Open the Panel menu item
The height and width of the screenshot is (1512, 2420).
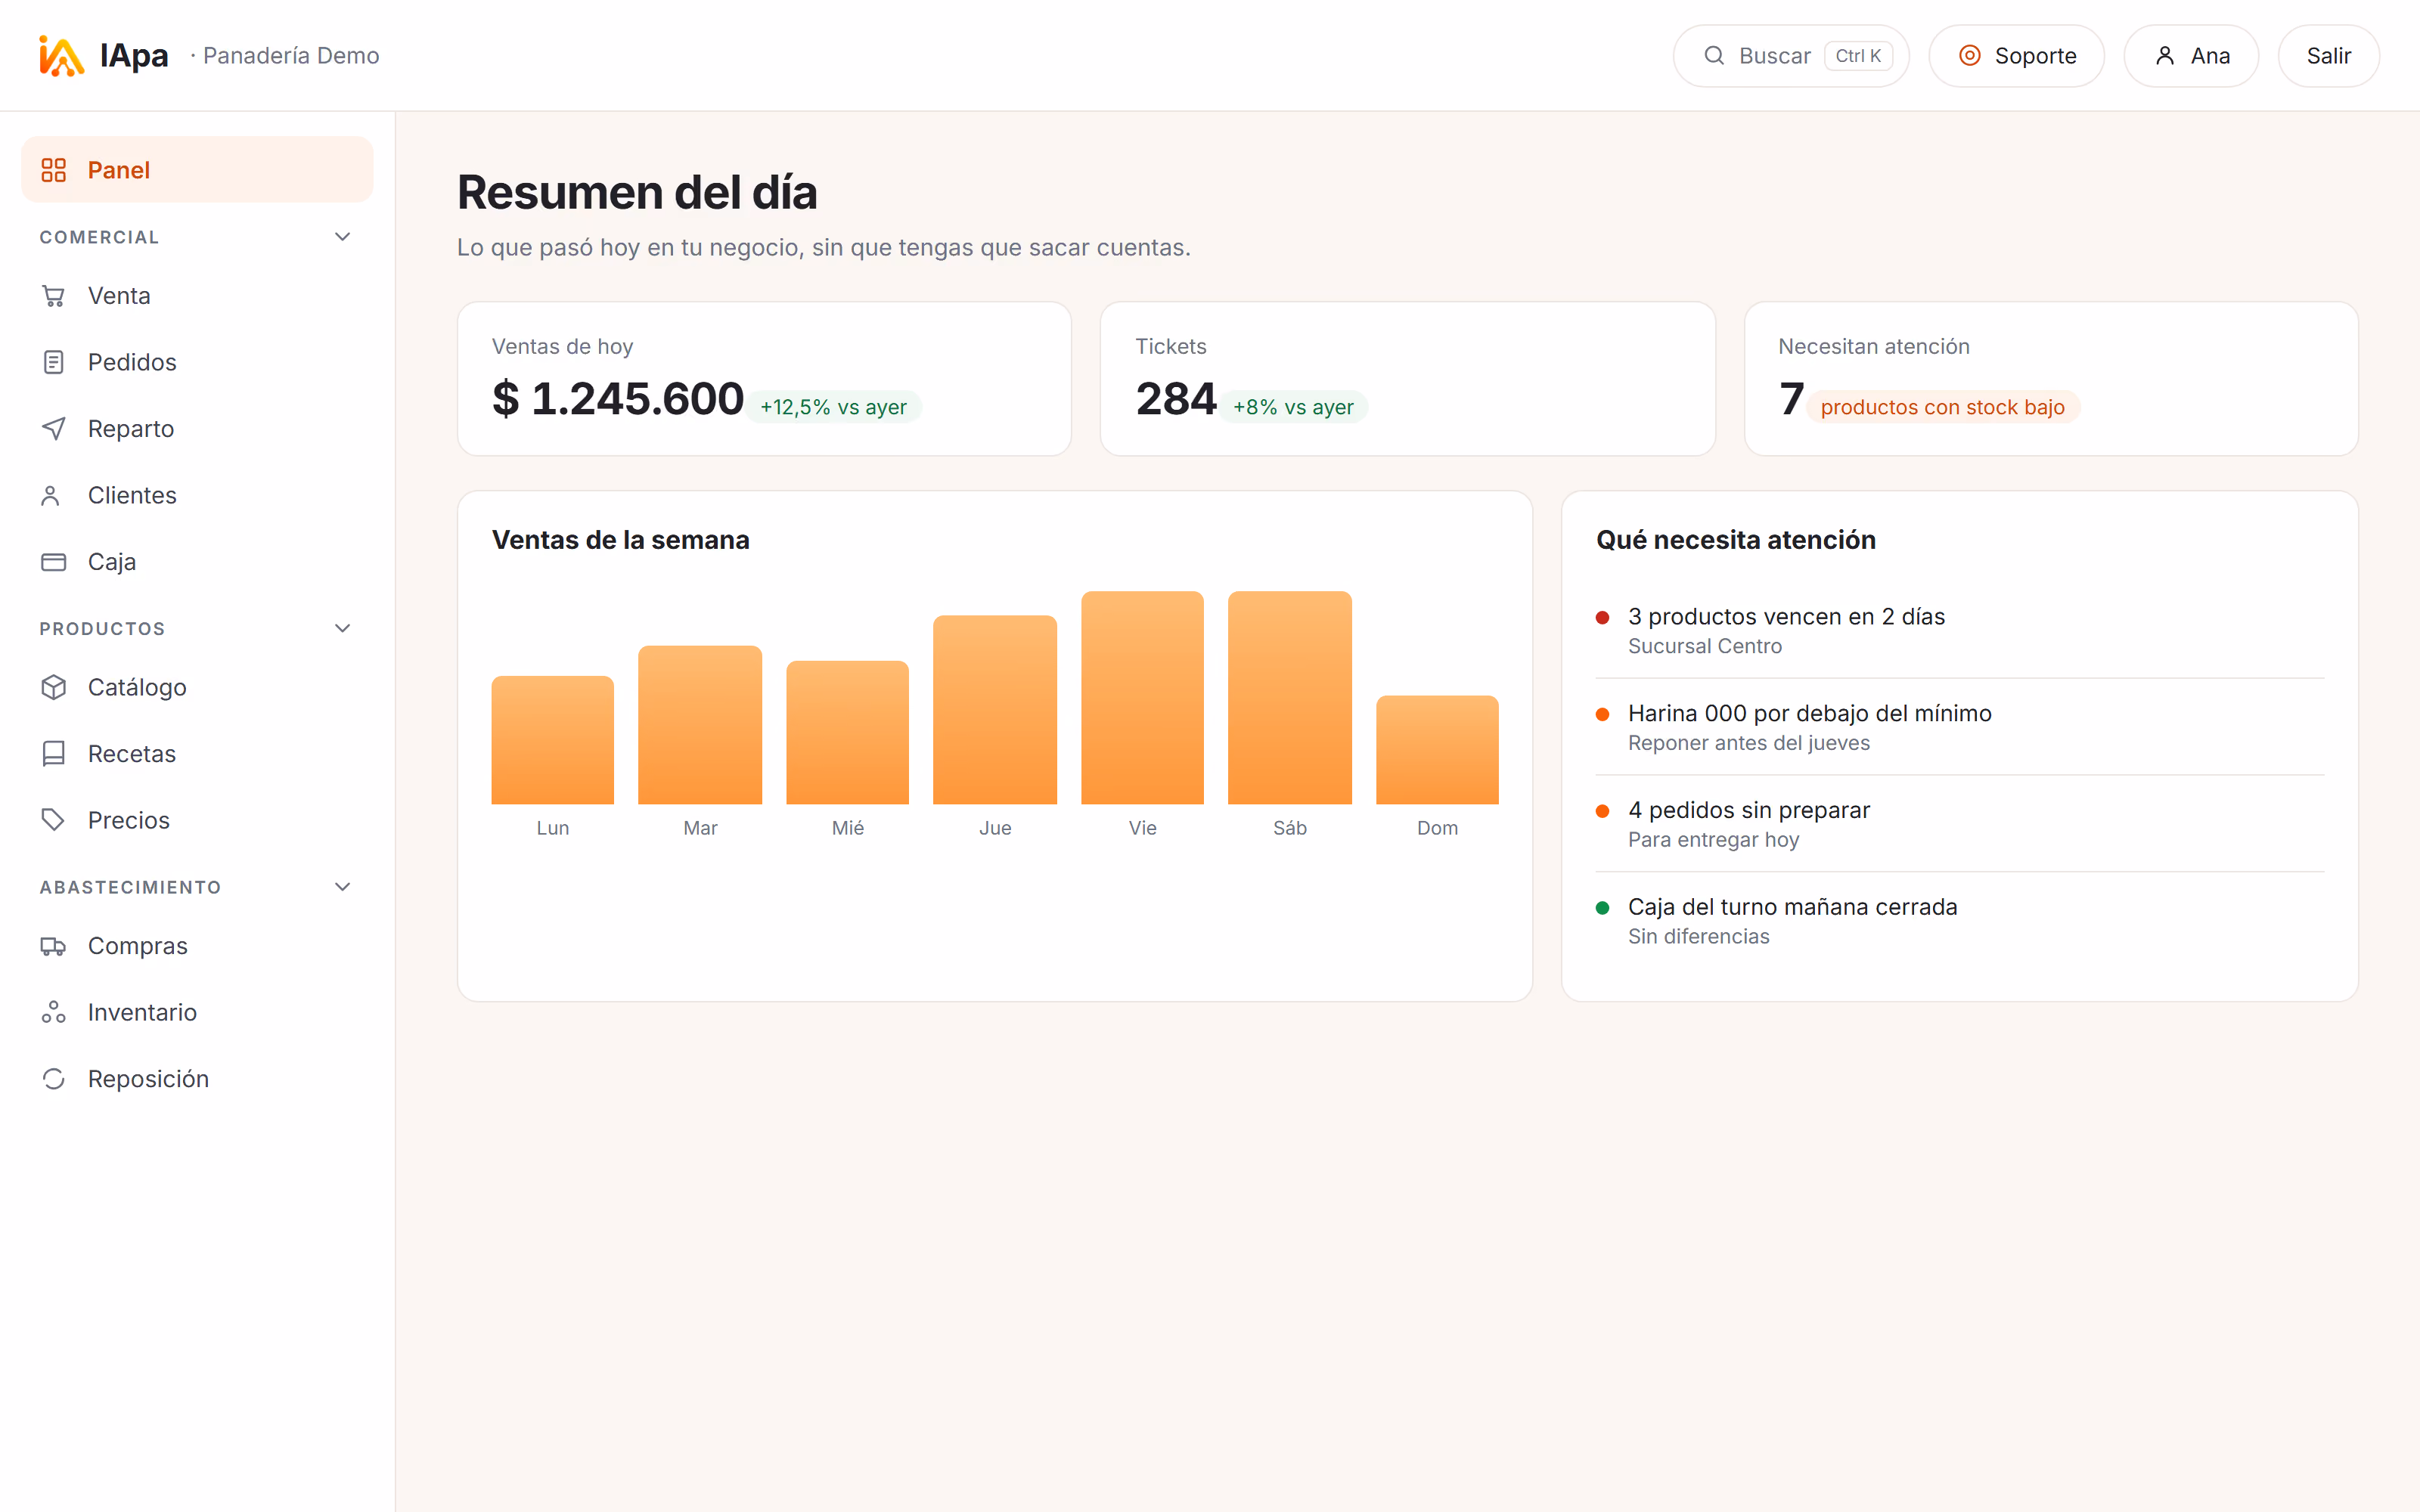coord(197,170)
